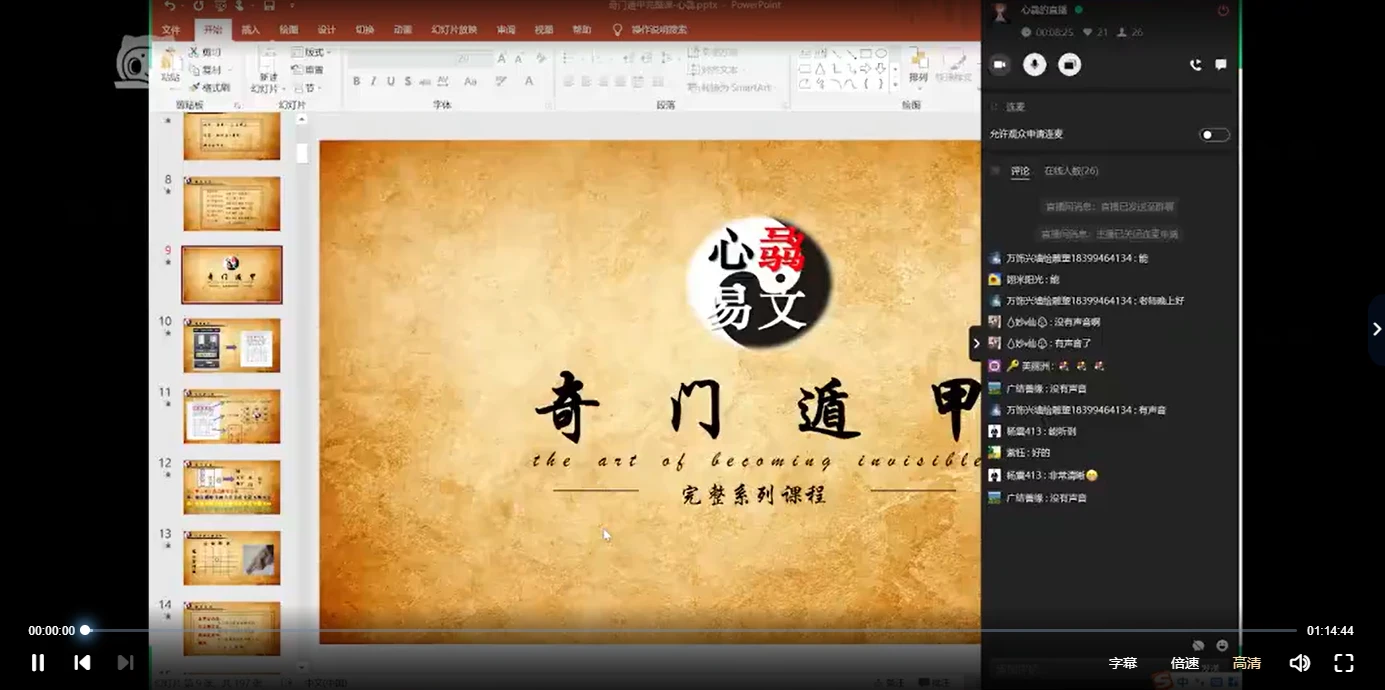Open the 幻灯片放映 Slide Show tab

(x=454, y=30)
